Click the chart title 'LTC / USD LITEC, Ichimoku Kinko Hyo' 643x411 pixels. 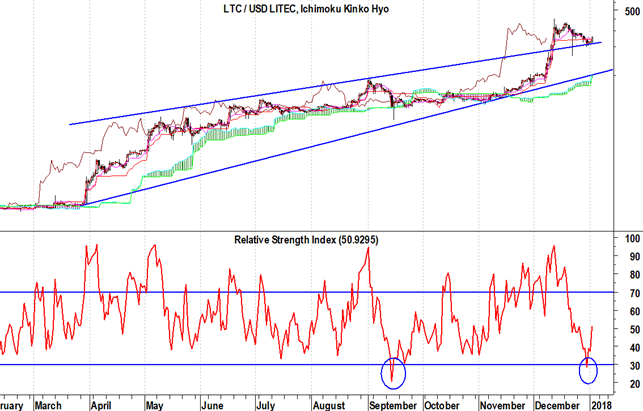[306, 9]
